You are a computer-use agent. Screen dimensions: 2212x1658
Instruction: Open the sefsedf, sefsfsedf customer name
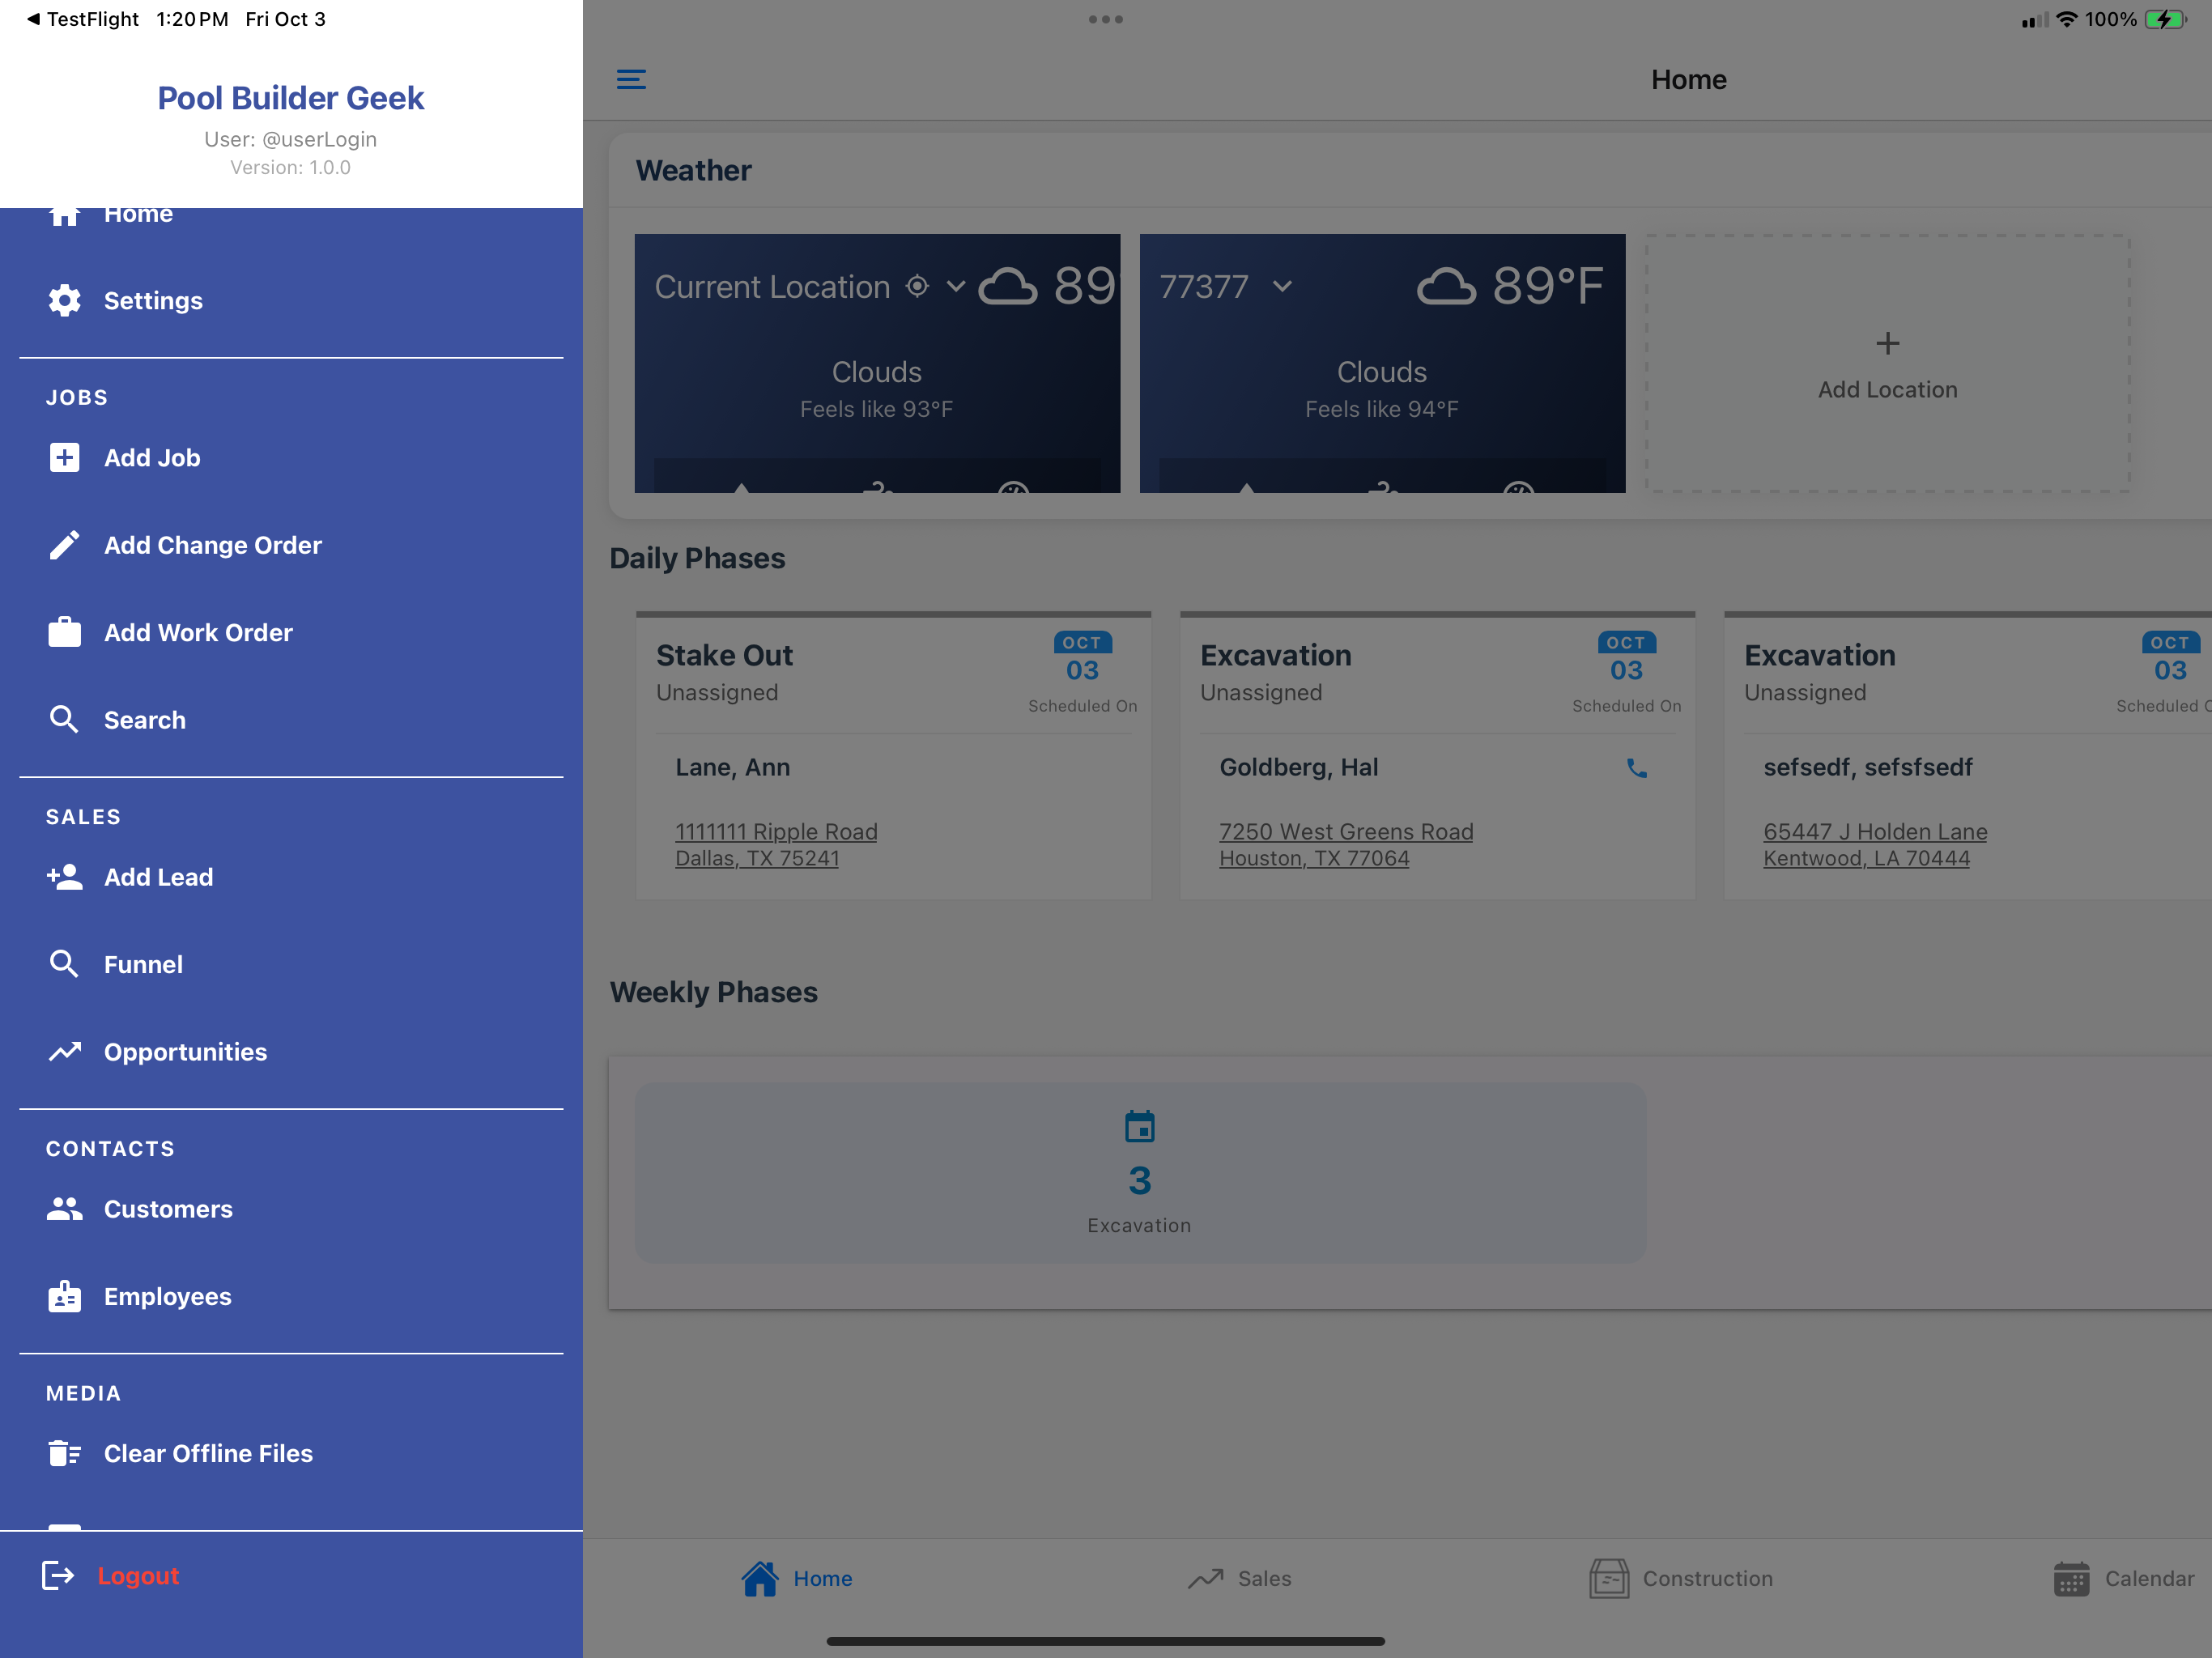[1867, 767]
